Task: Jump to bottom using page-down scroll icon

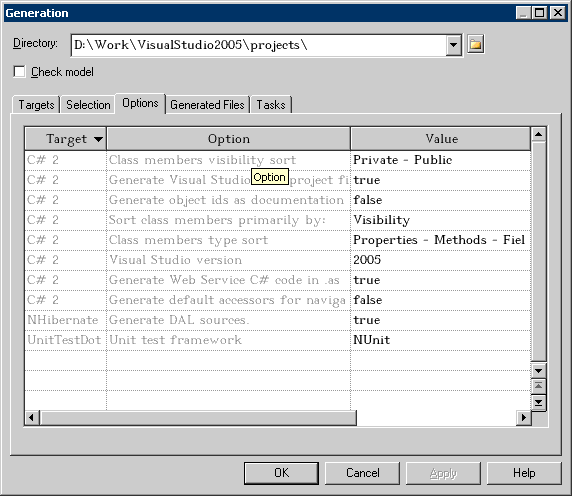Action: pyautogui.click(x=538, y=402)
